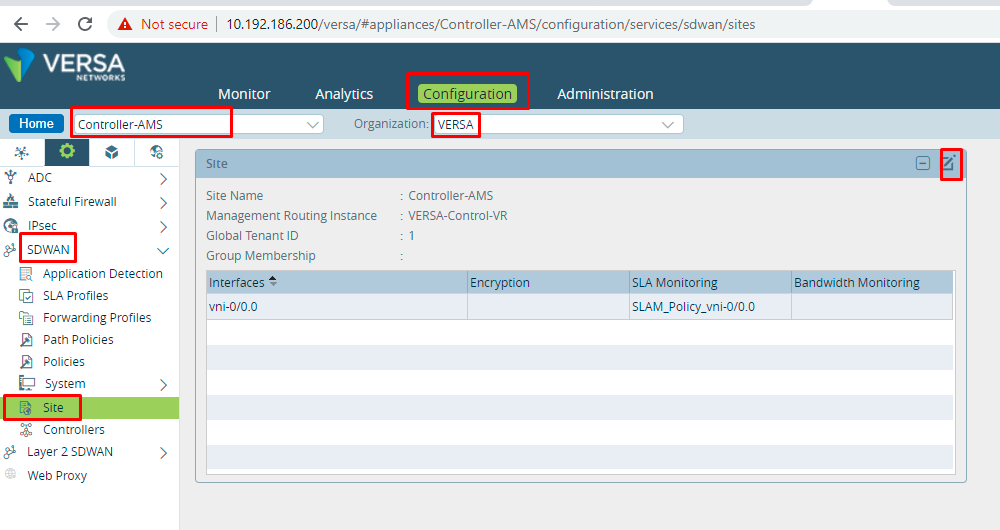Click the SLAM_Policy_vni-0/0.0 cell
The height and width of the screenshot is (530, 1000).
[710, 307]
